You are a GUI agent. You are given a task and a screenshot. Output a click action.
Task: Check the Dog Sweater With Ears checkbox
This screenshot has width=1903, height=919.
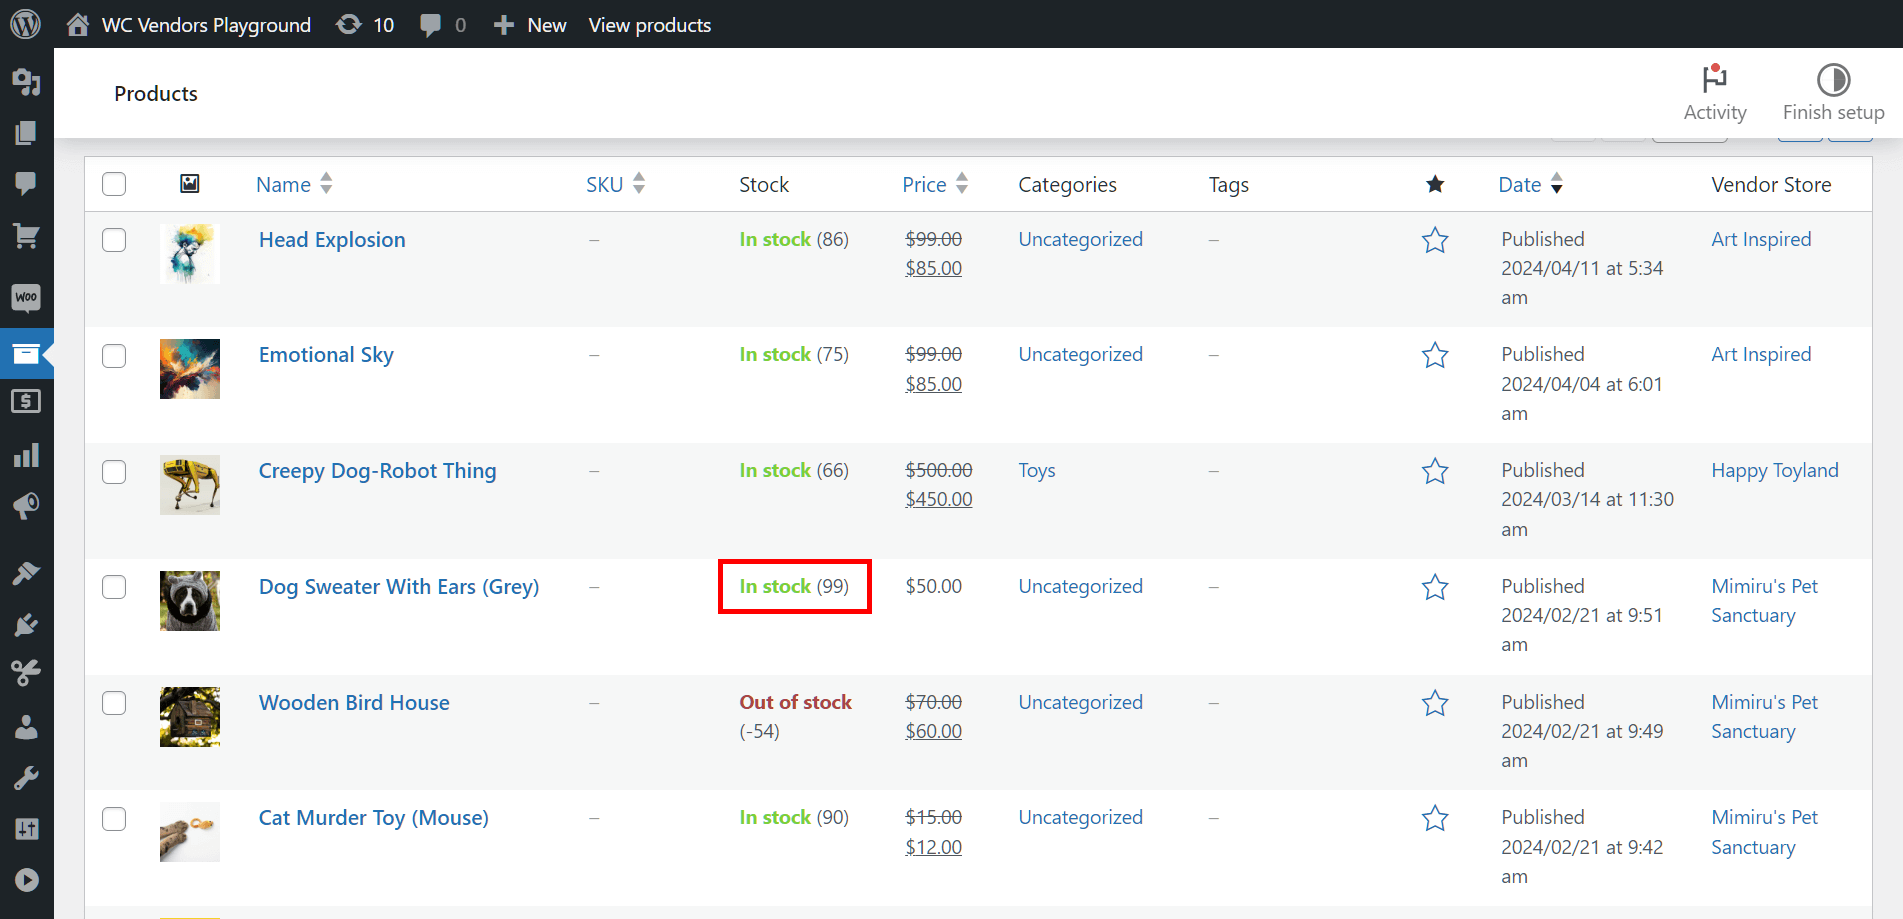[114, 587]
